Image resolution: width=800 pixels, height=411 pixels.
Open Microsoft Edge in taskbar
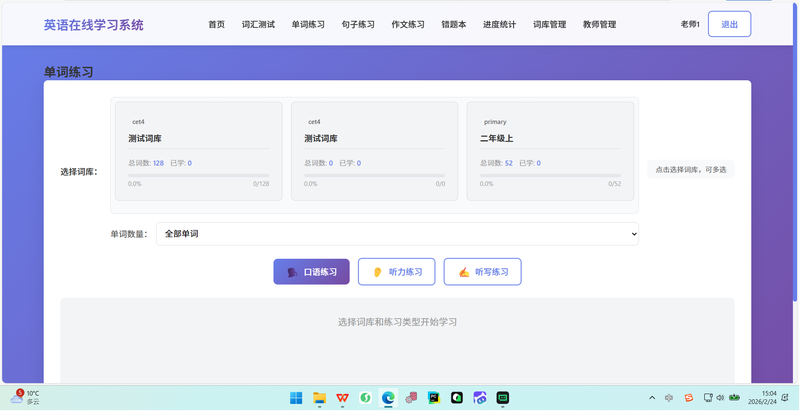(388, 398)
